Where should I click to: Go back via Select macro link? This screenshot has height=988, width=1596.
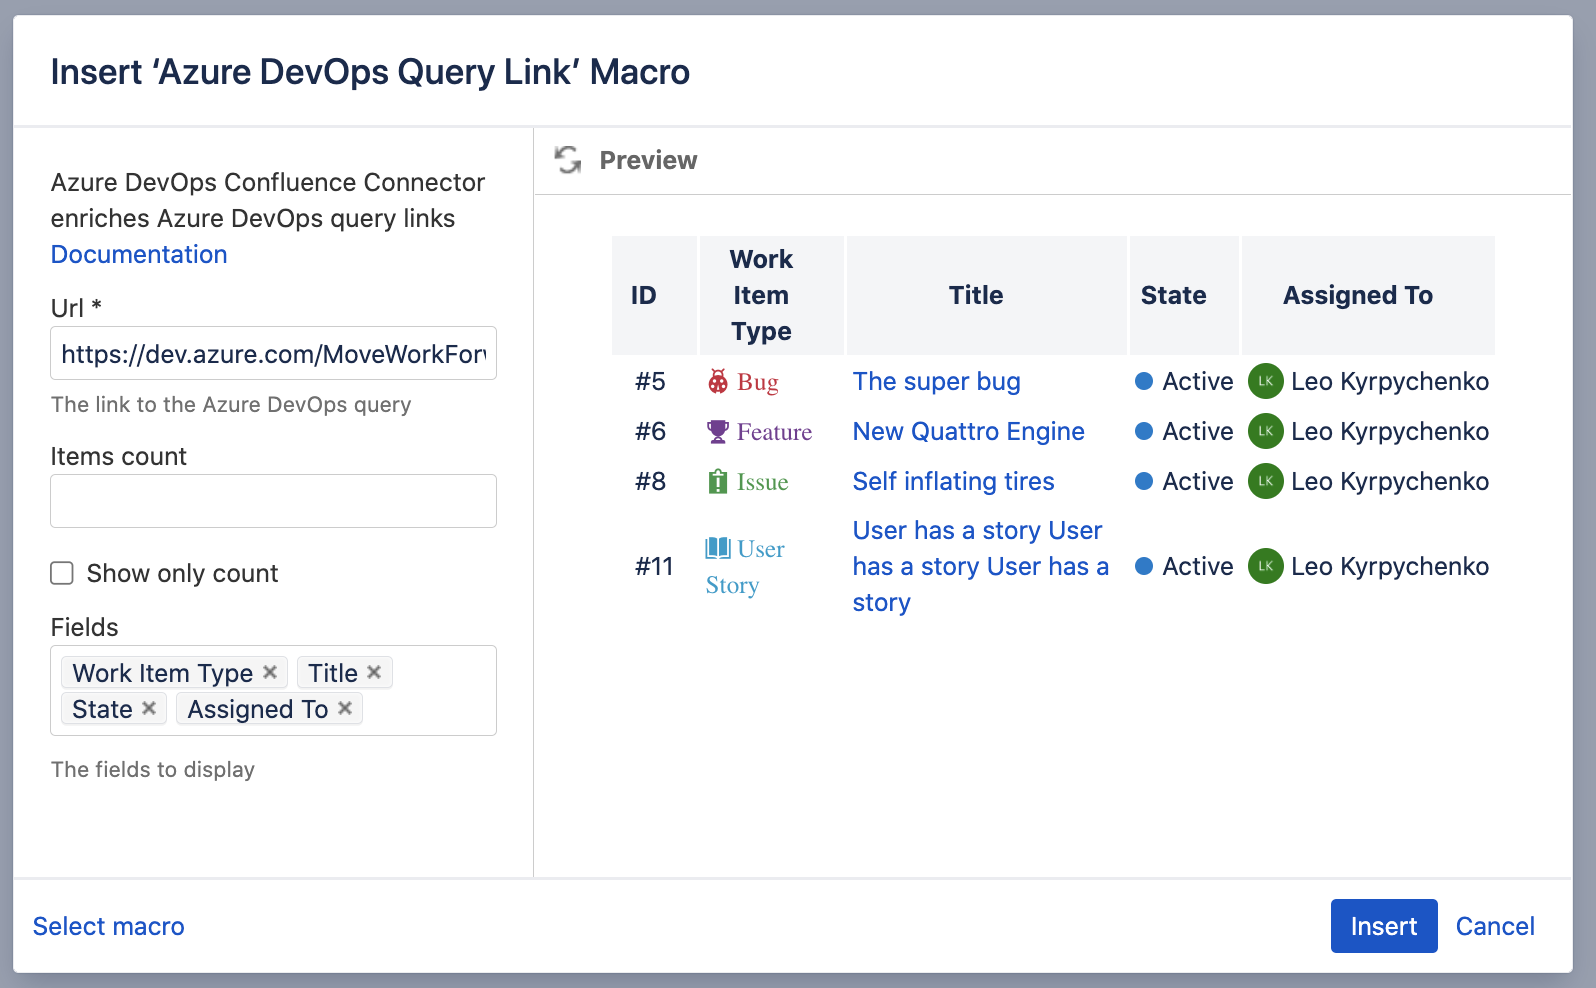109,926
